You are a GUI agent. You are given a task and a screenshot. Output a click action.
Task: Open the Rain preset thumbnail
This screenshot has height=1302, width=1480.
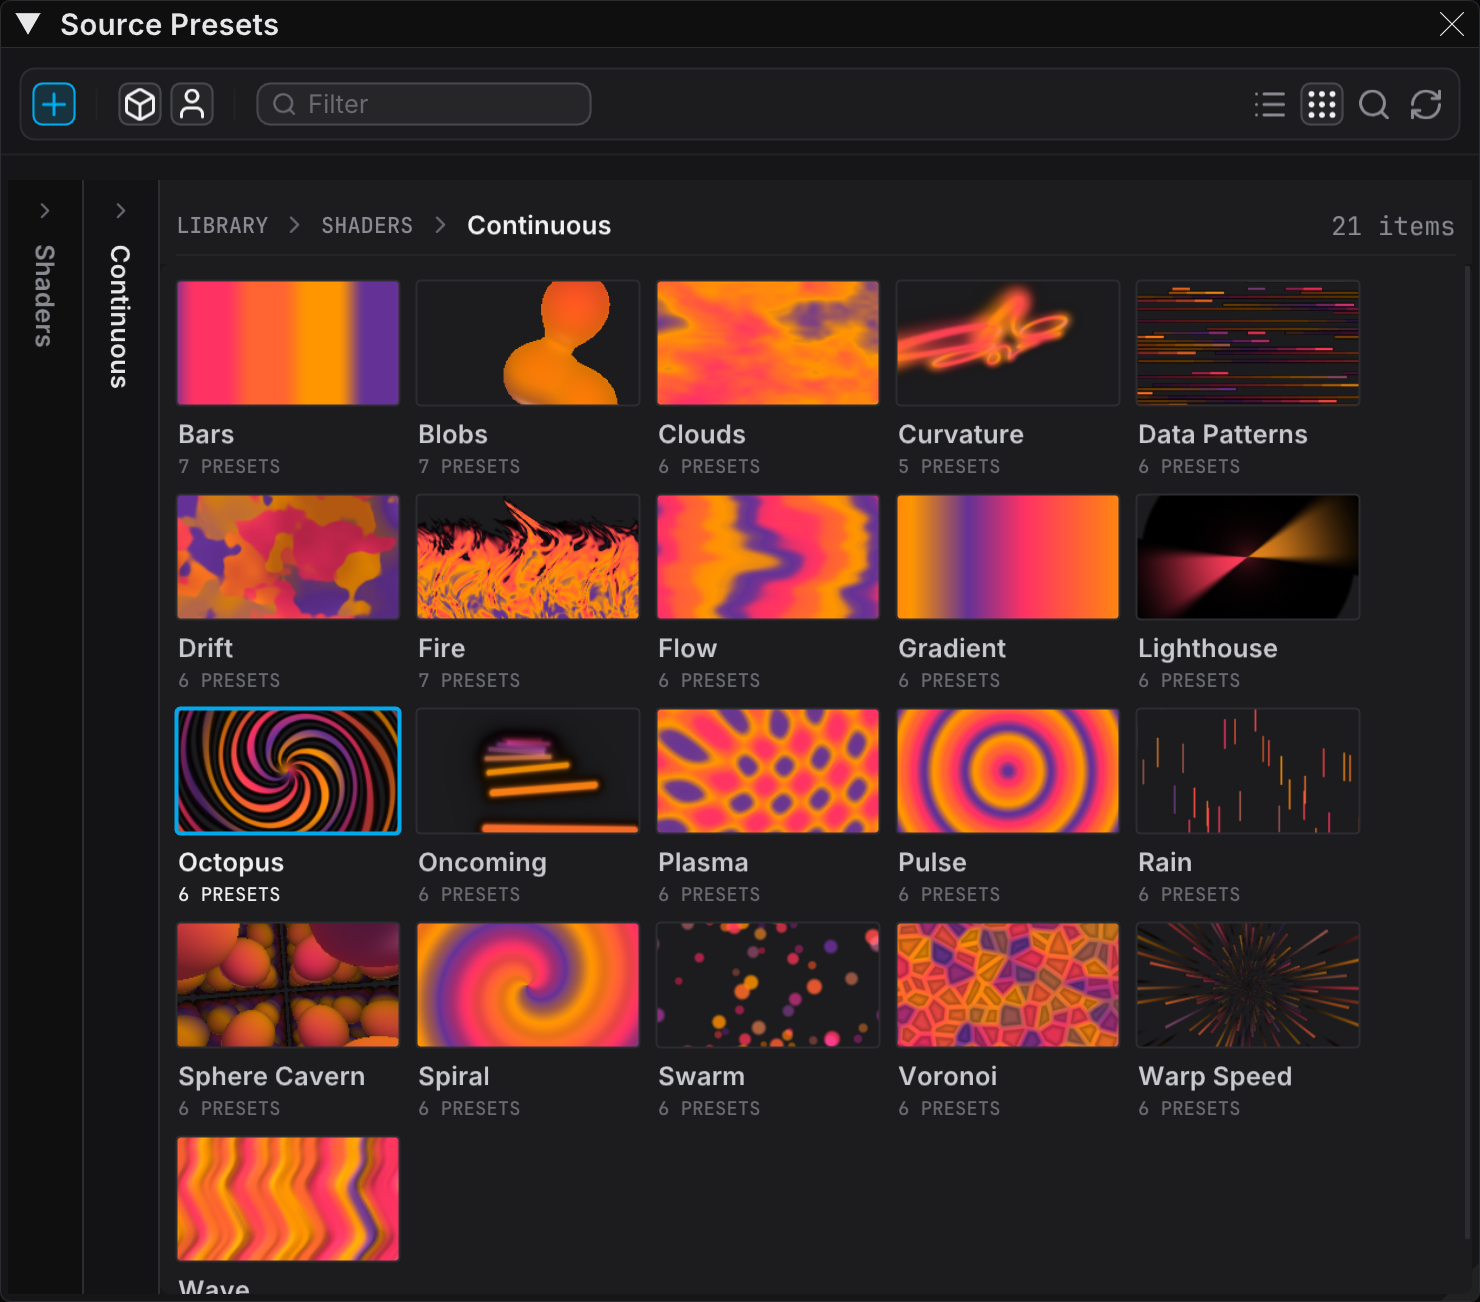1248,771
